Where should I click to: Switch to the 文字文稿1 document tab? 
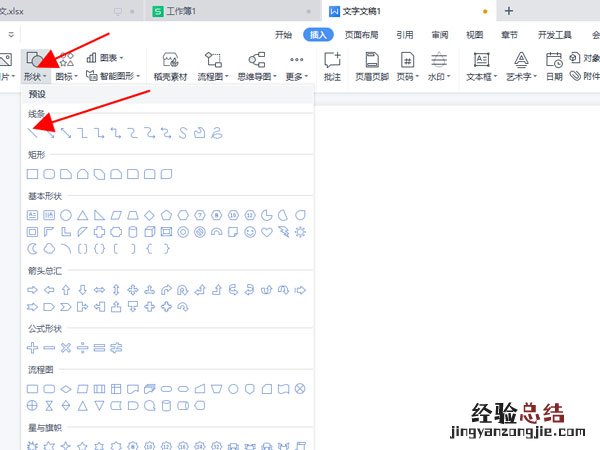408,11
